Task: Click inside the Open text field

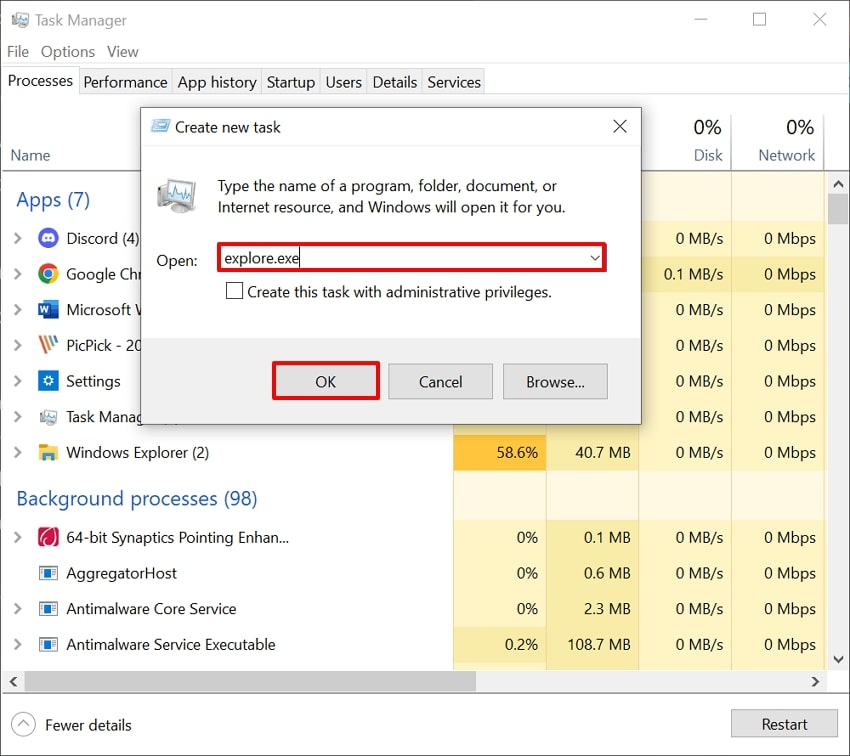Action: (x=380, y=257)
